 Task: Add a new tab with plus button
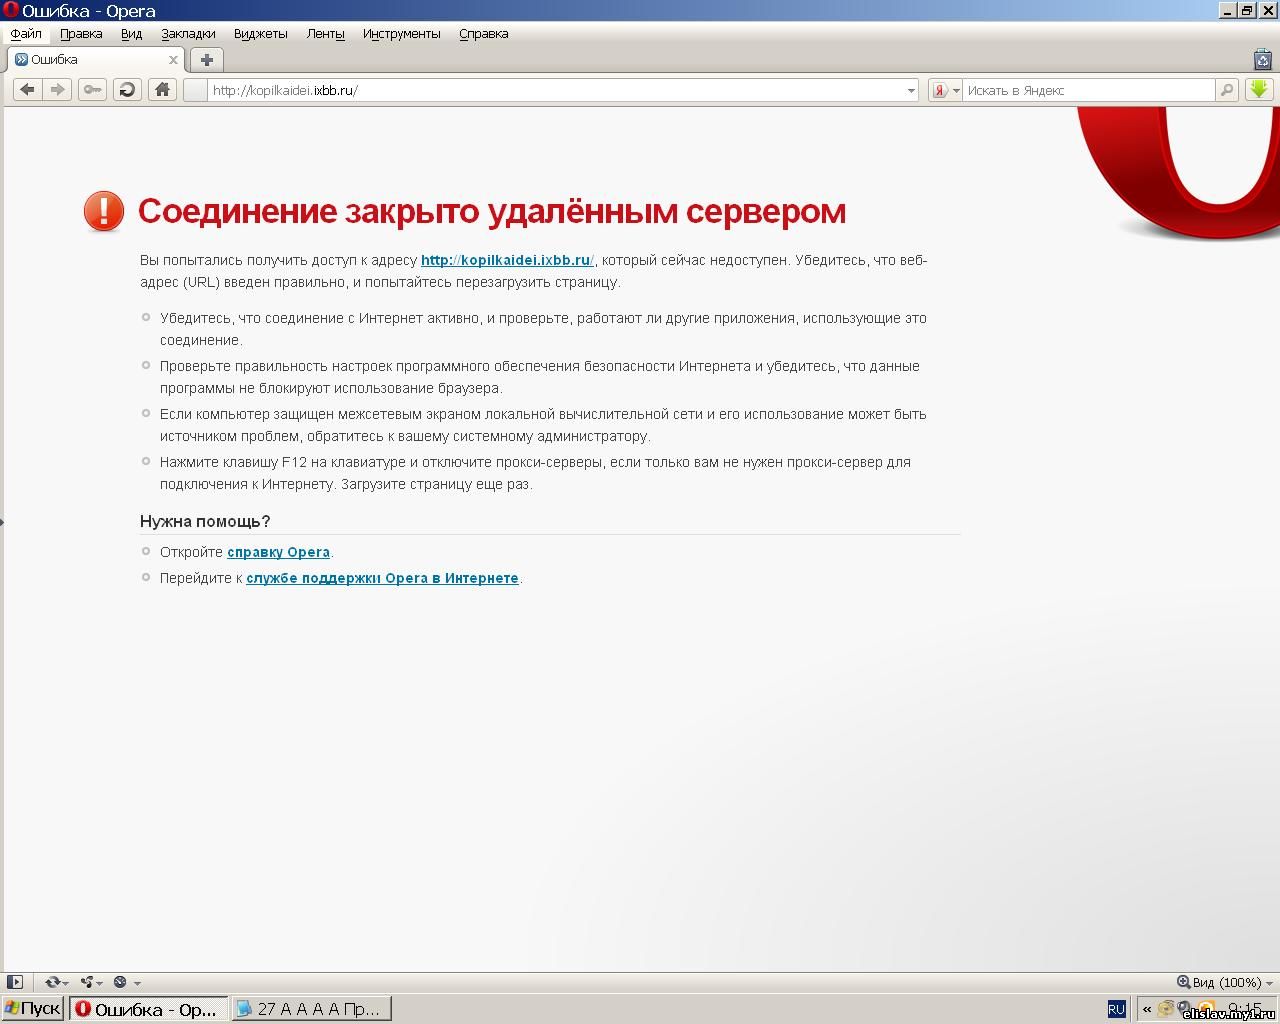point(207,59)
